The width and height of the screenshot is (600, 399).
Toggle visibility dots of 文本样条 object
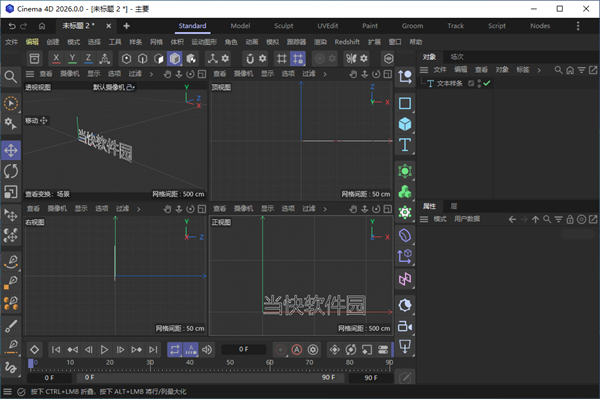pyautogui.click(x=479, y=83)
